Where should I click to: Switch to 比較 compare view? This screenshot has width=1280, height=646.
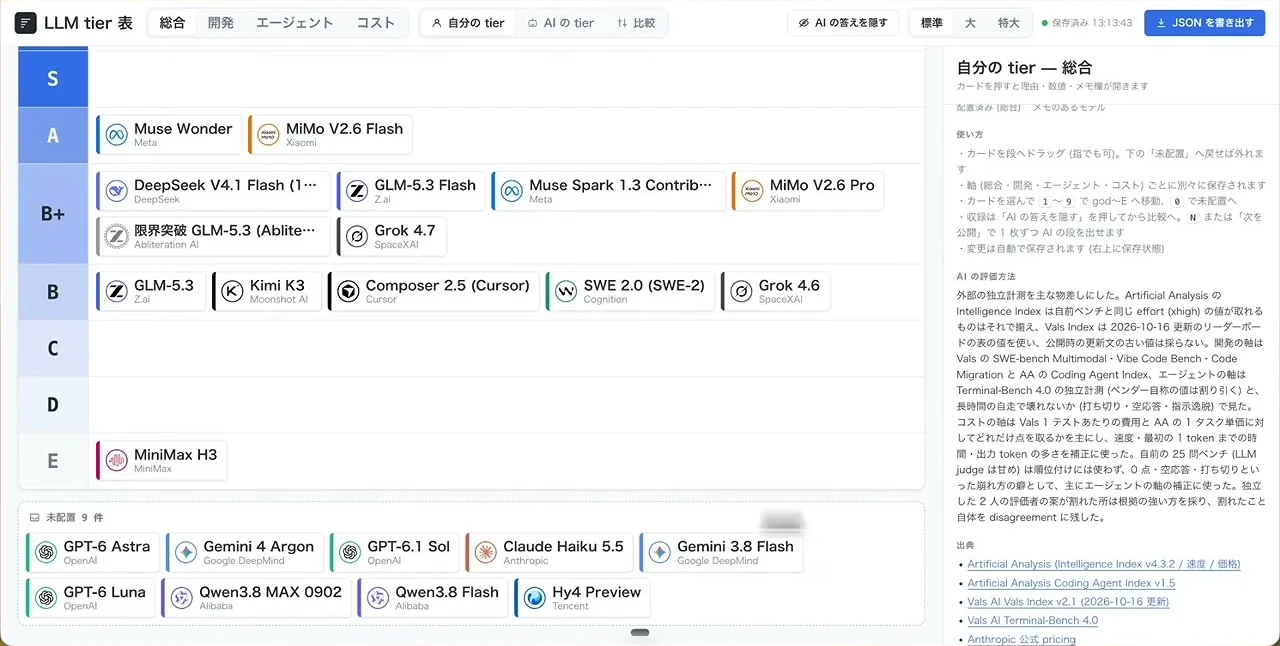pos(636,23)
